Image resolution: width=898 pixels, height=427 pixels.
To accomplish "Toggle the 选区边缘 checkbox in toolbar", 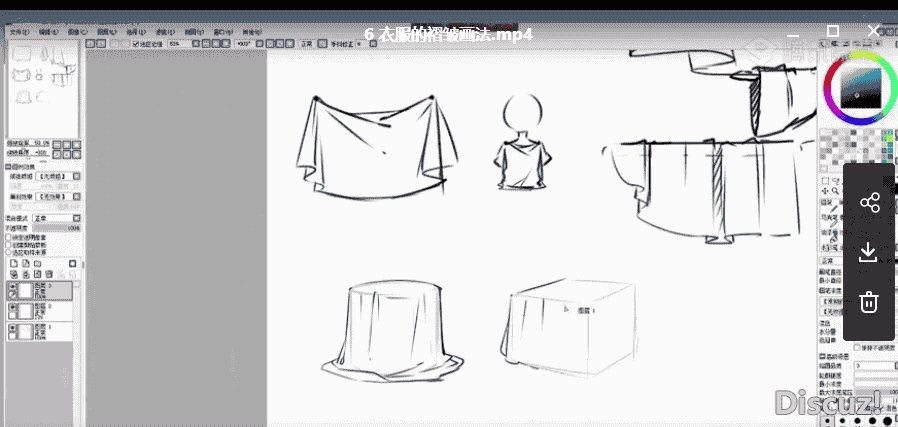I will (136, 44).
